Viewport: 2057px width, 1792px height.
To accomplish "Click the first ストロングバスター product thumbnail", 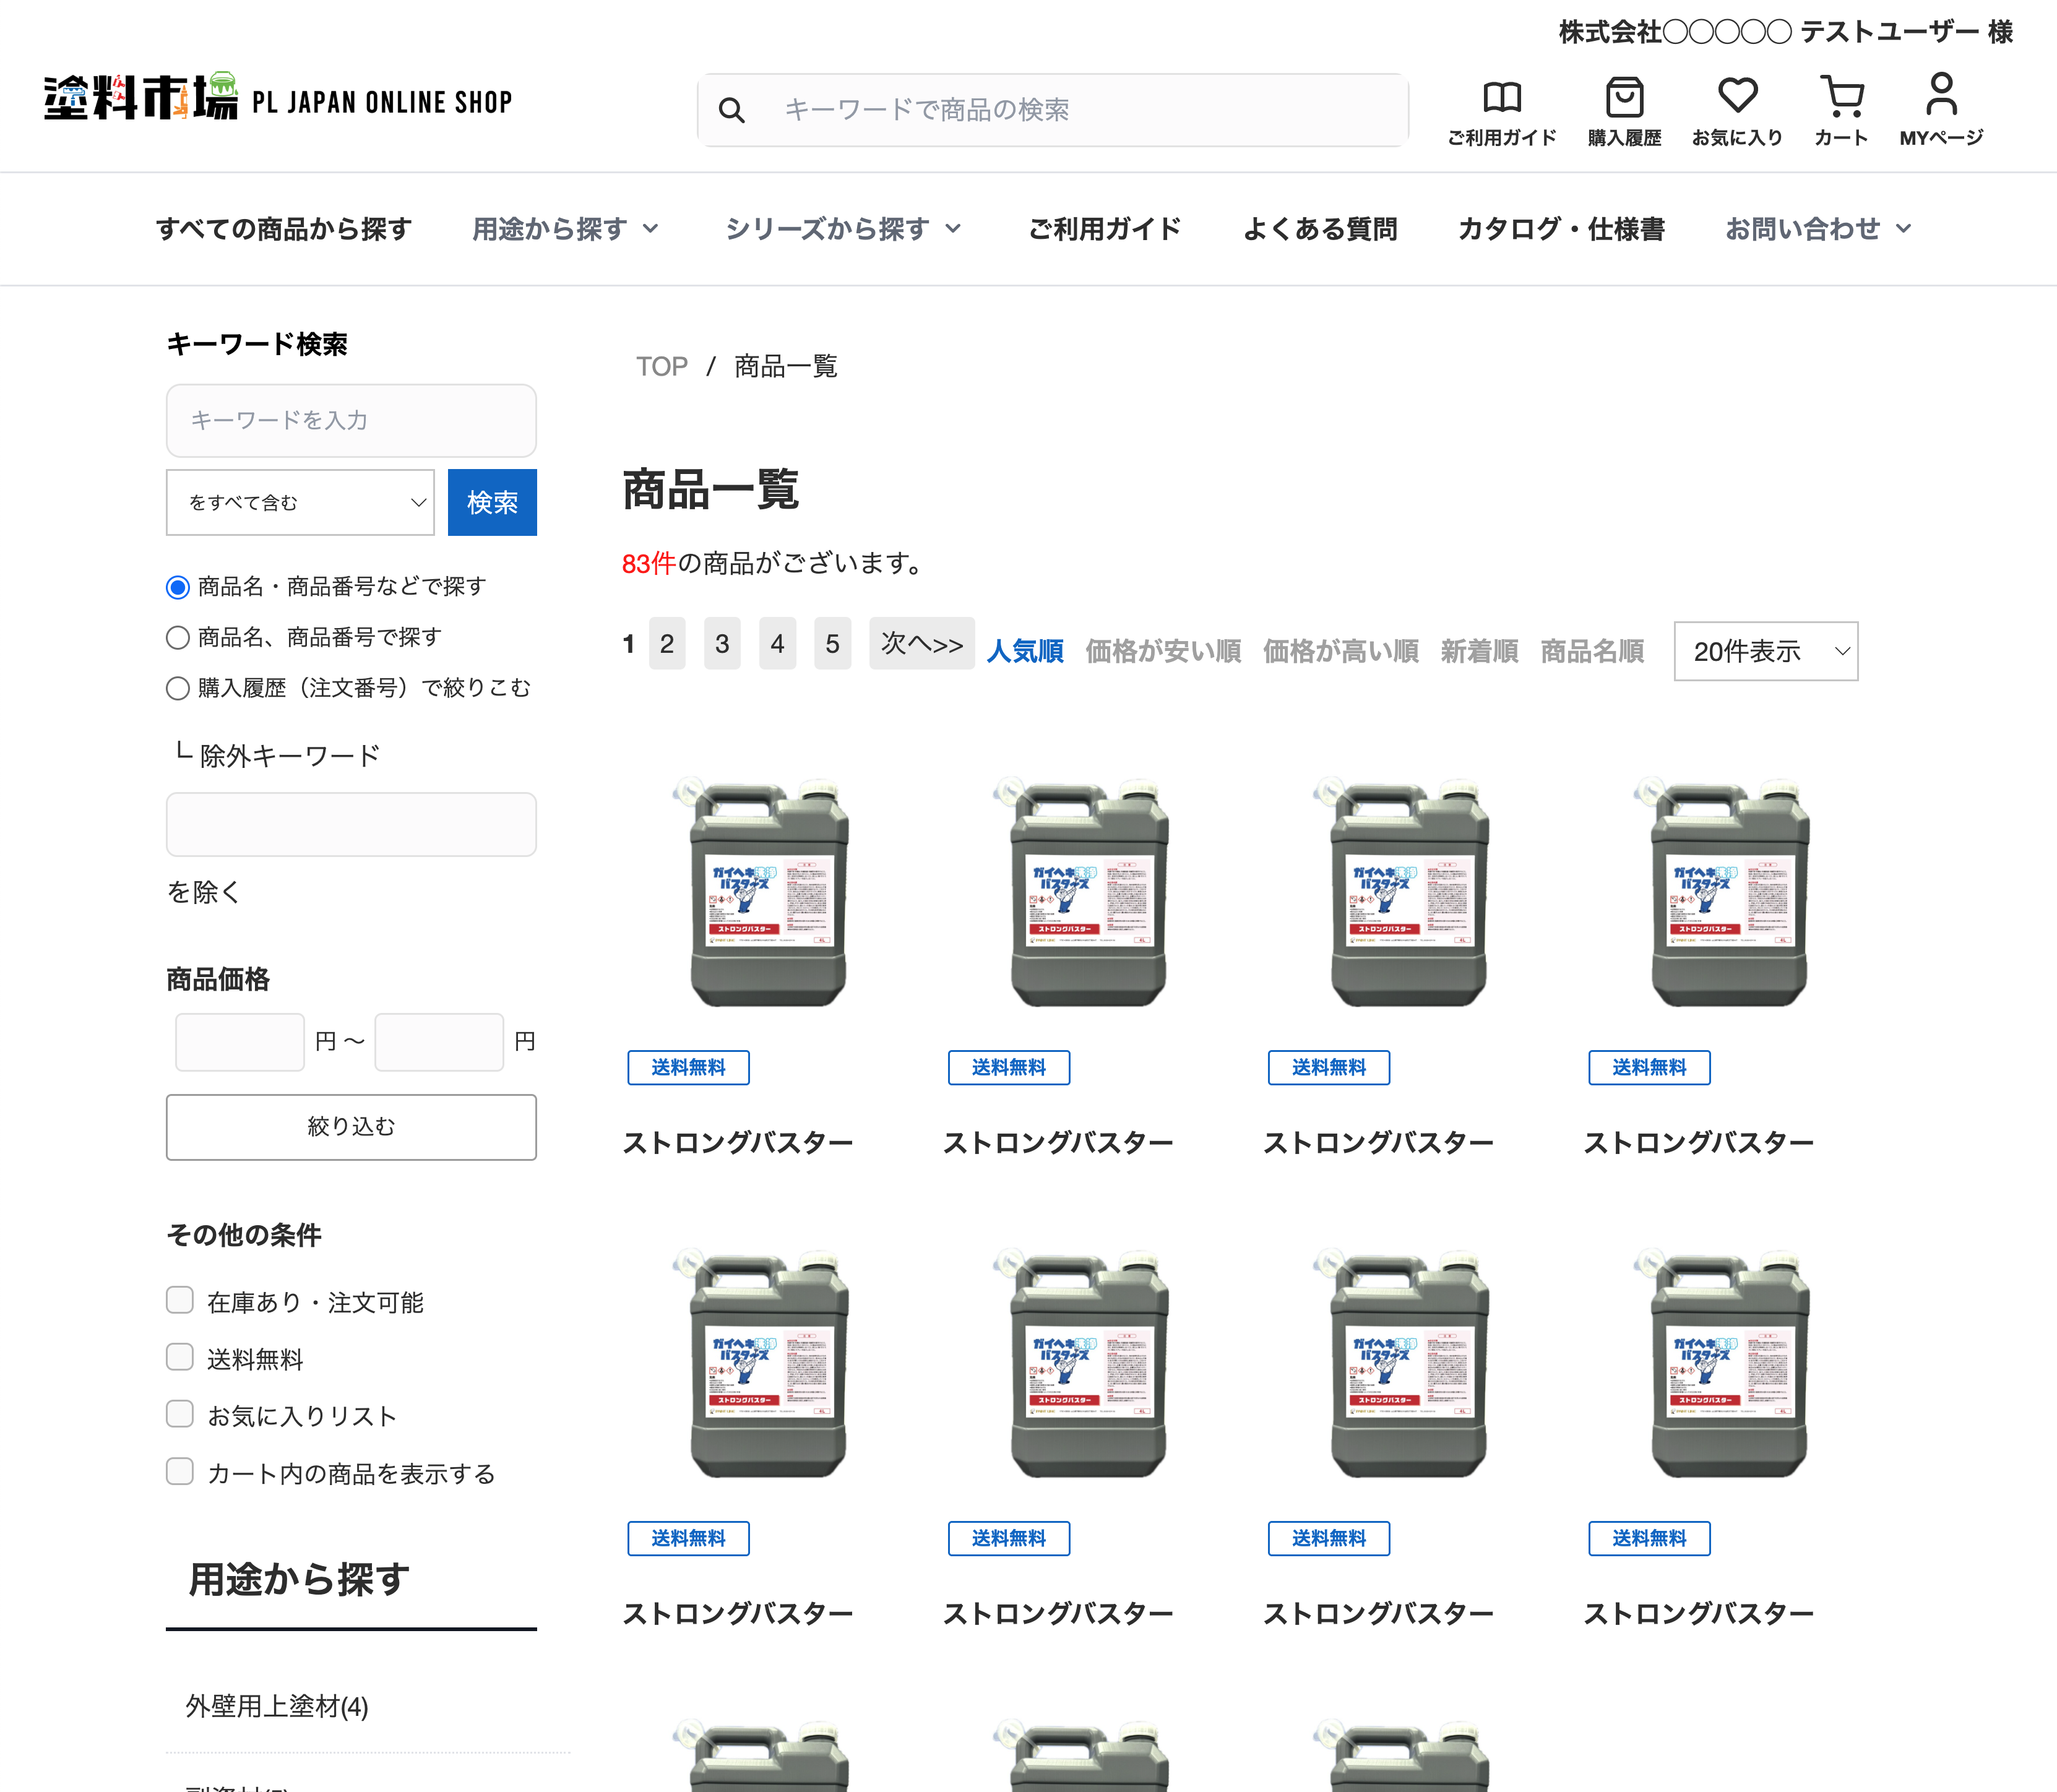I will click(768, 892).
